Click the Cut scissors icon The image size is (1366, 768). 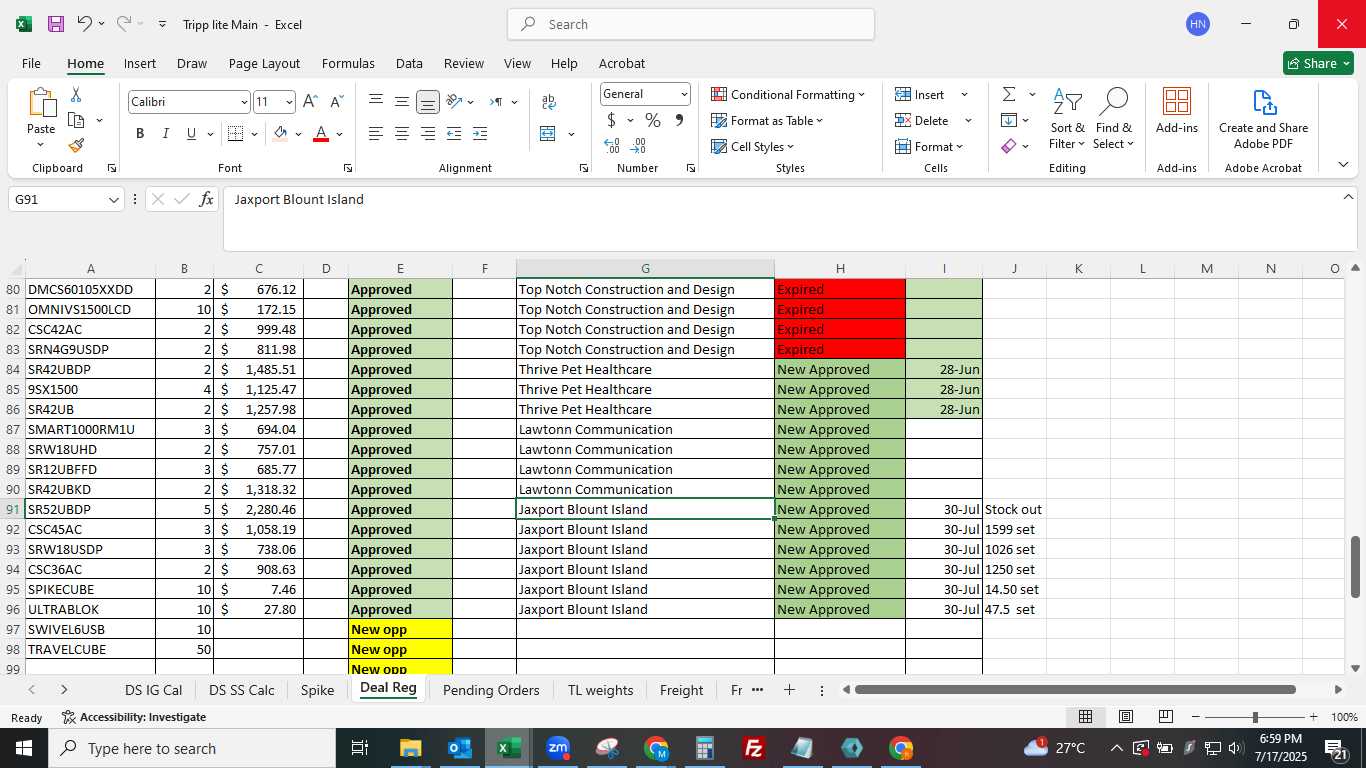pos(76,95)
